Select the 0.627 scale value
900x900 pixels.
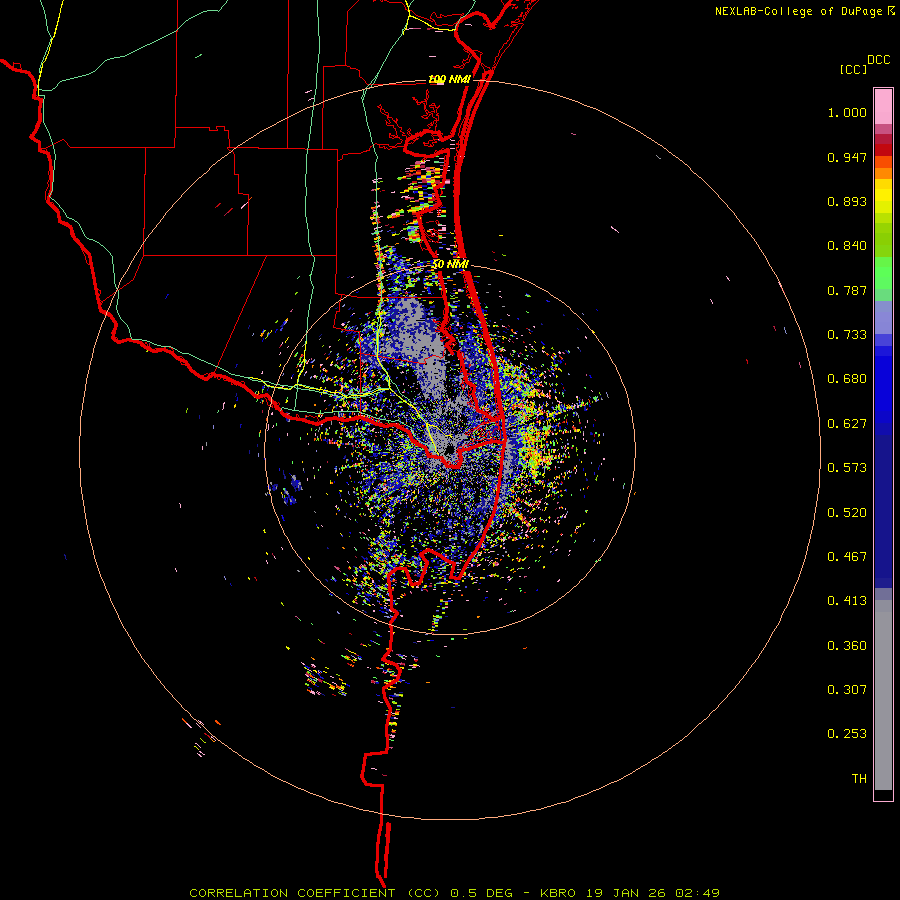click(847, 424)
